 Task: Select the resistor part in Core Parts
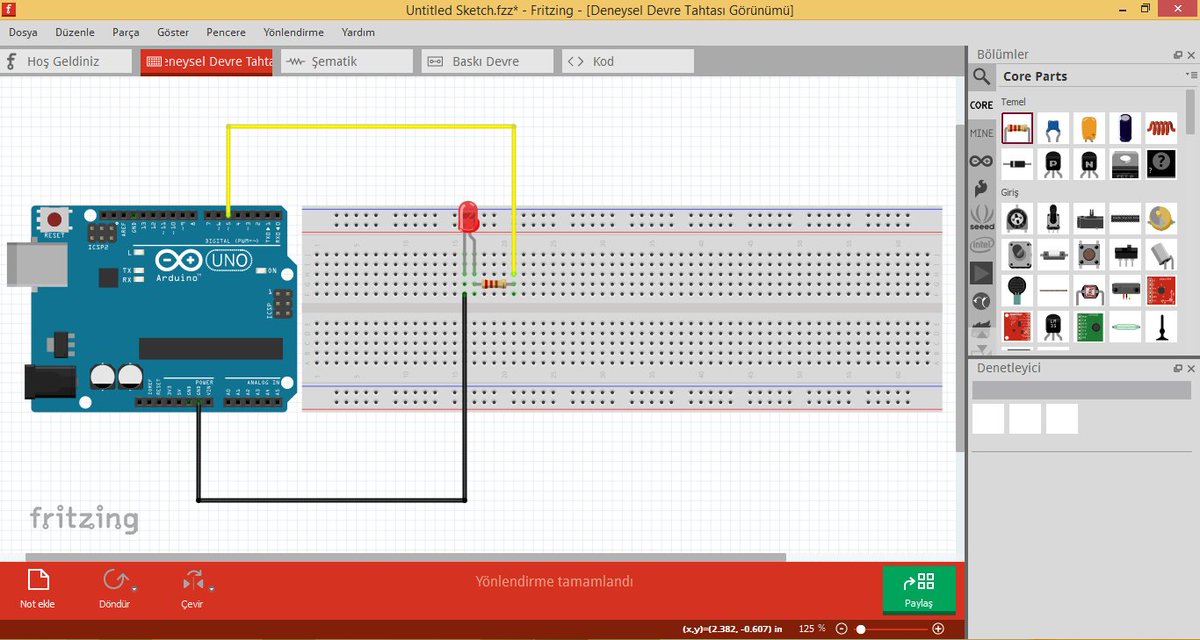click(1017, 128)
